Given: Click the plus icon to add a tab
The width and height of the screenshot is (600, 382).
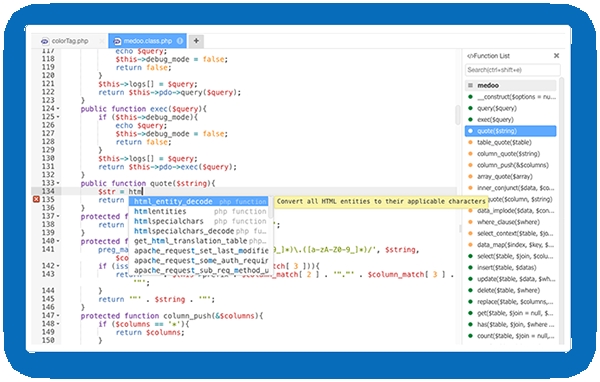Looking at the screenshot, I should click(196, 41).
